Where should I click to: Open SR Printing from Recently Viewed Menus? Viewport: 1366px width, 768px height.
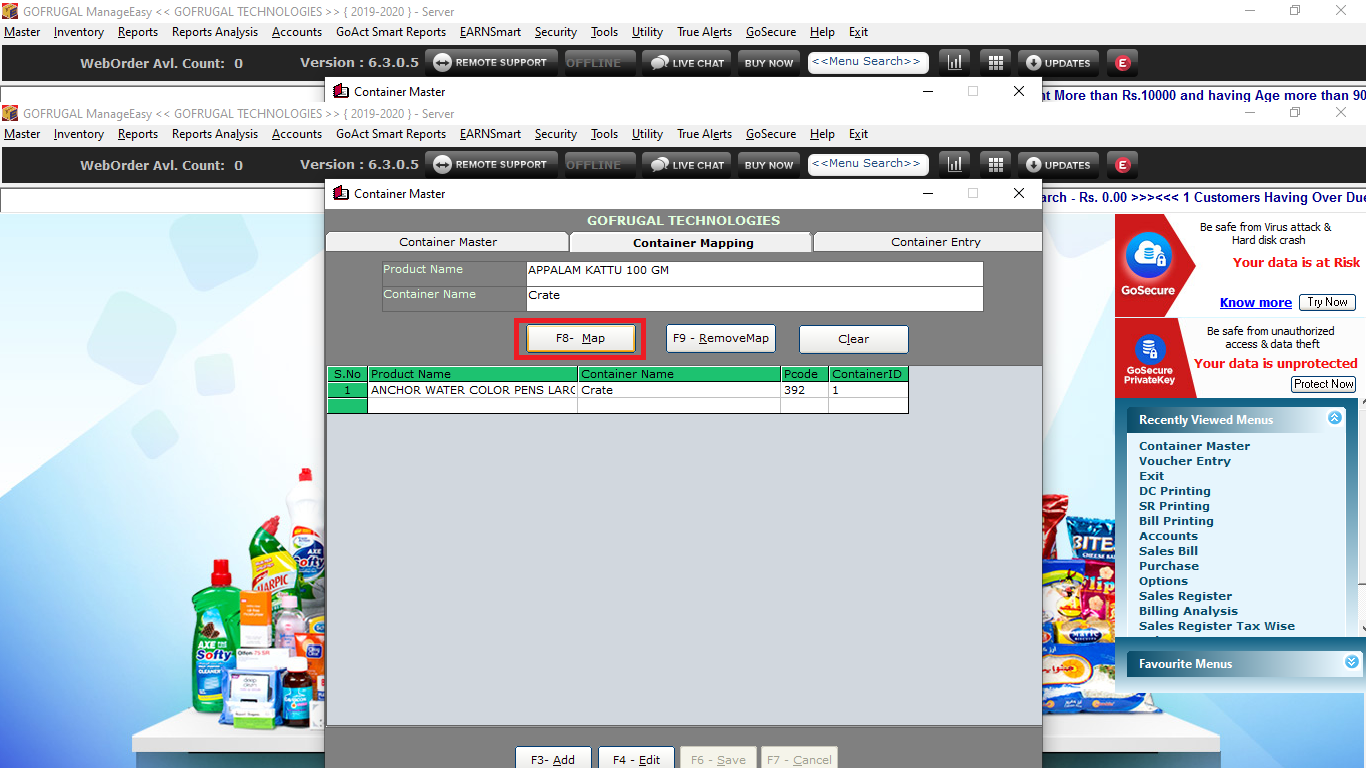(x=1174, y=506)
